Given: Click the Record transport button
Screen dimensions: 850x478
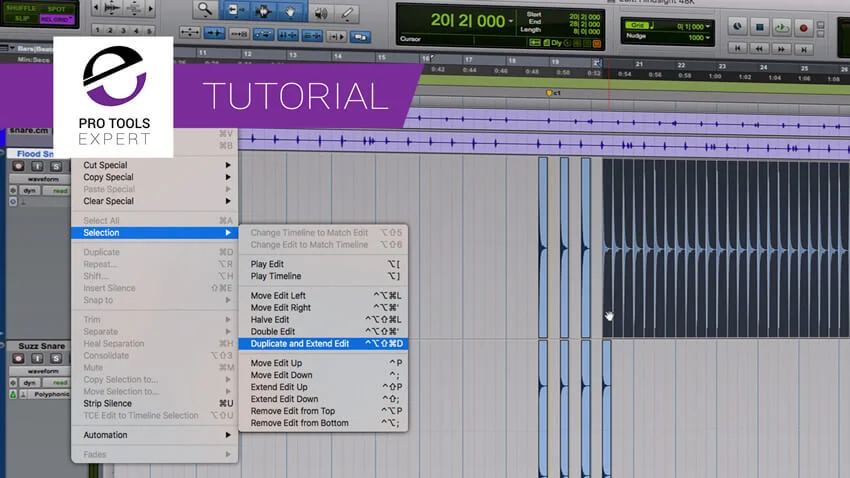Looking at the screenshot, I should tap(803, 28).
